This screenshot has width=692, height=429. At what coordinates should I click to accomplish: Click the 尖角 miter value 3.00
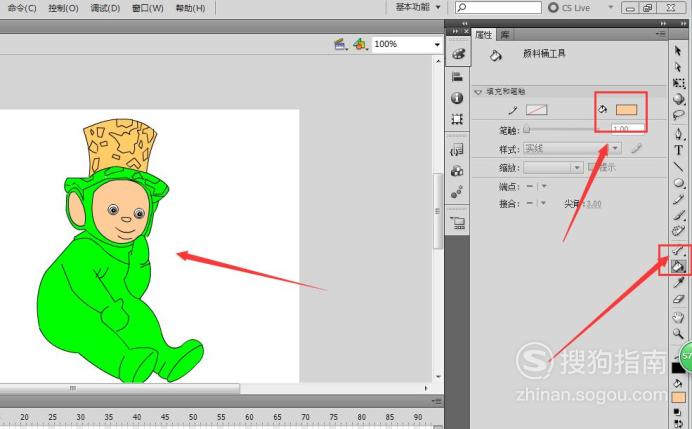point(594,204)
